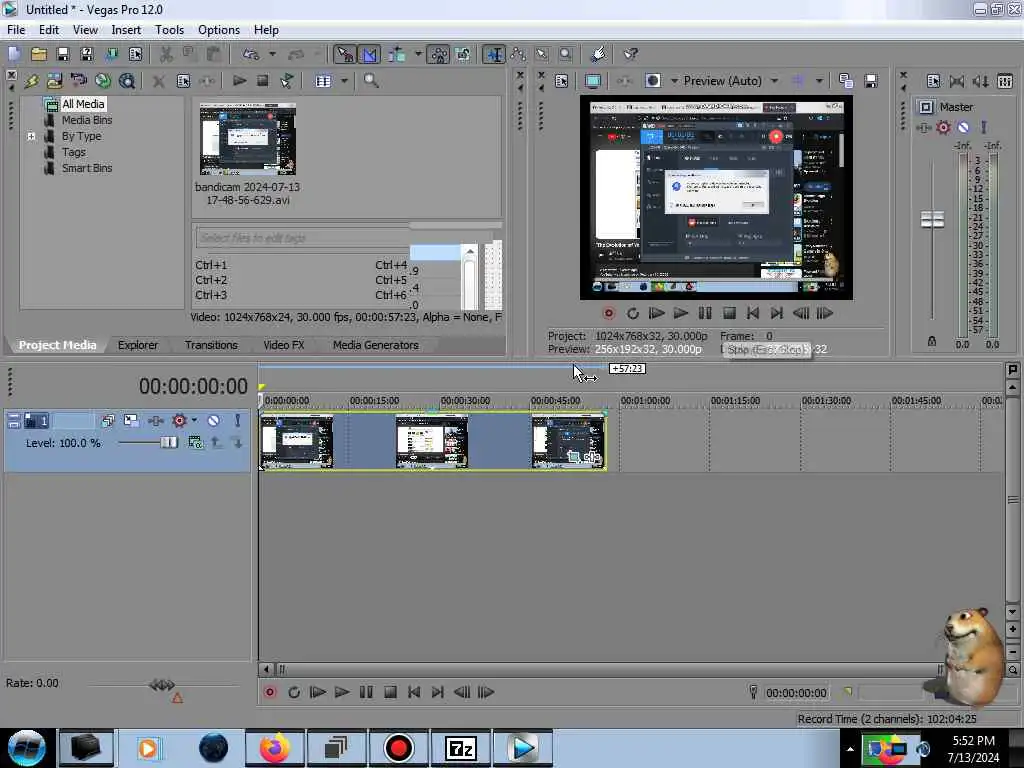The image size is (1024, 768).
Task: Click Mixer Downmix Output icon
Action: [x=957, y=81]
